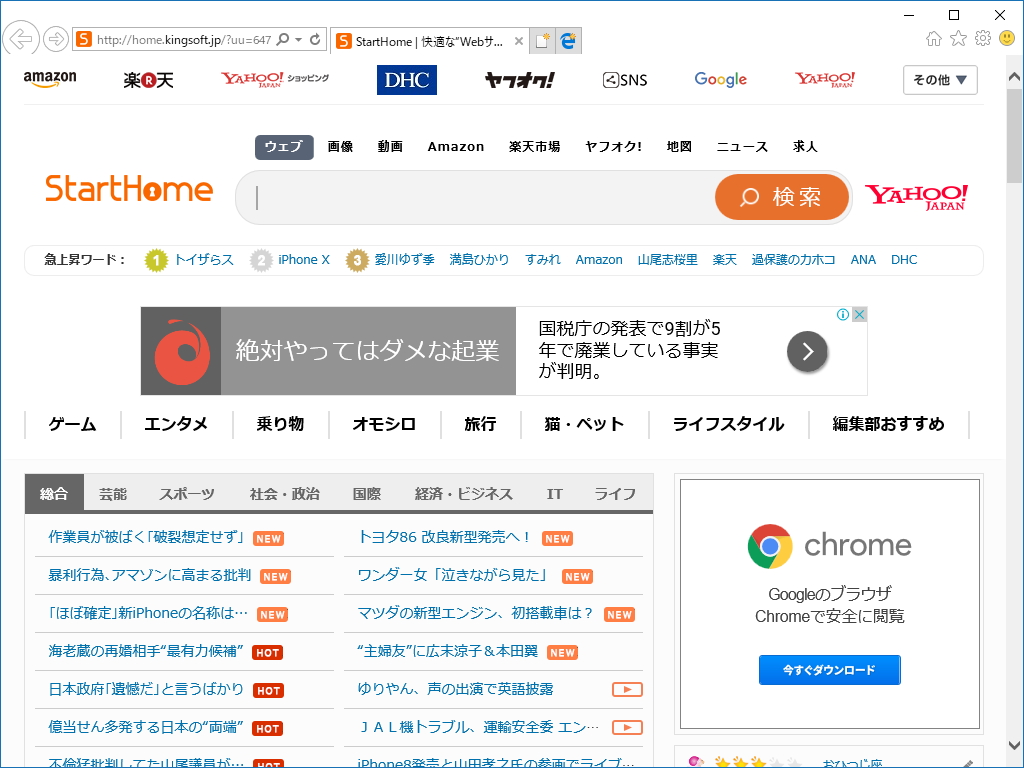Refresh the page using the reload icon
Image resolution: width=1024 pixels, height=768 pixels.
pyautogui.click(x=313, y=38)
